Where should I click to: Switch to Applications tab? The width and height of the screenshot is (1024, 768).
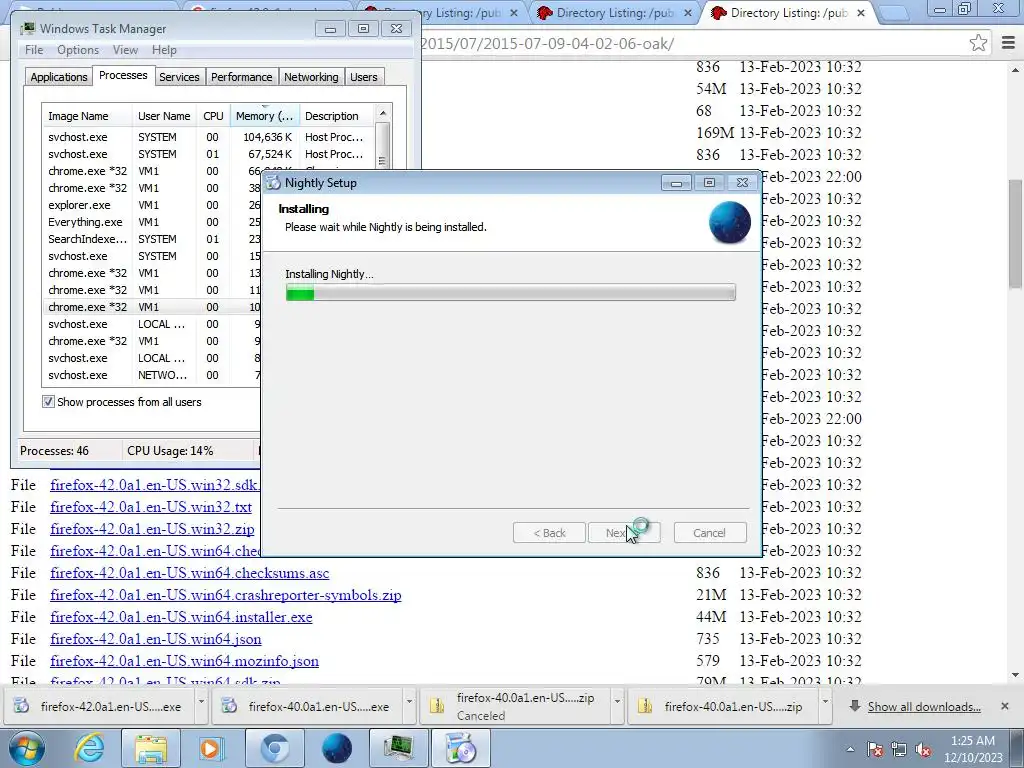click(59, 77)
